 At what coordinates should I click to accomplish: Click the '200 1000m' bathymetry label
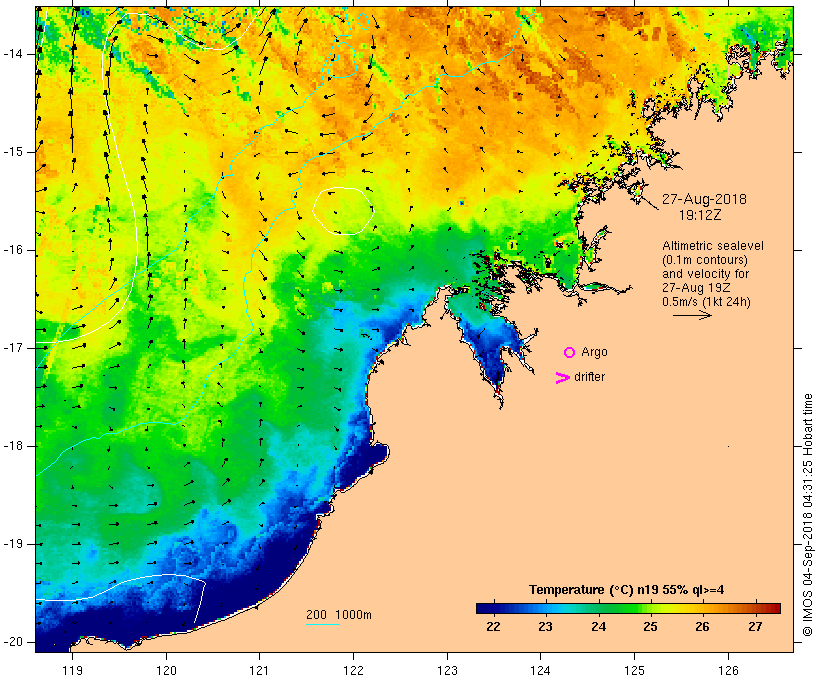click(x=339, y=615)
